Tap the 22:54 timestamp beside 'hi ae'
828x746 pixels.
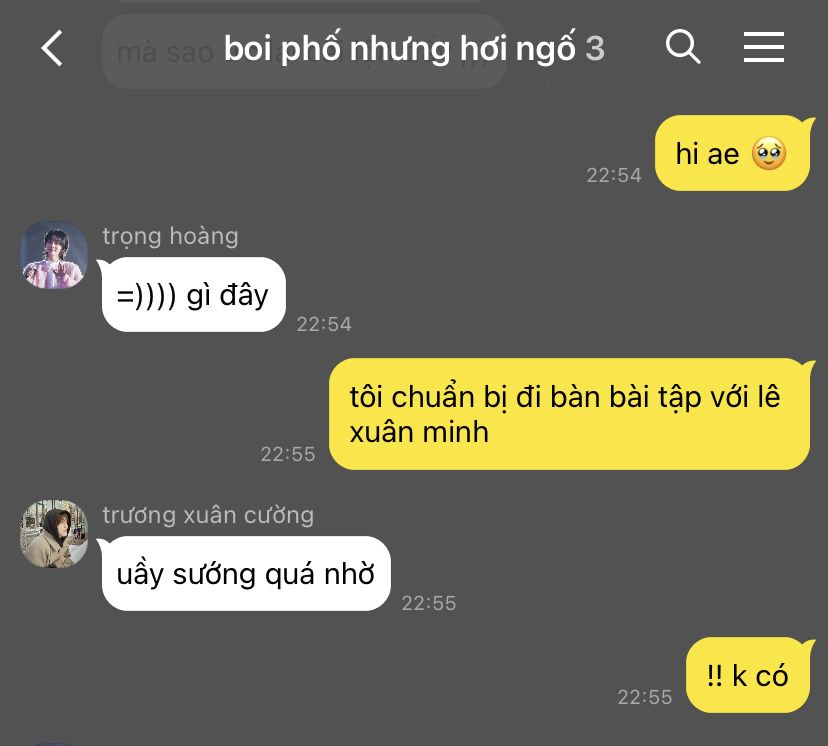(614, 175)
